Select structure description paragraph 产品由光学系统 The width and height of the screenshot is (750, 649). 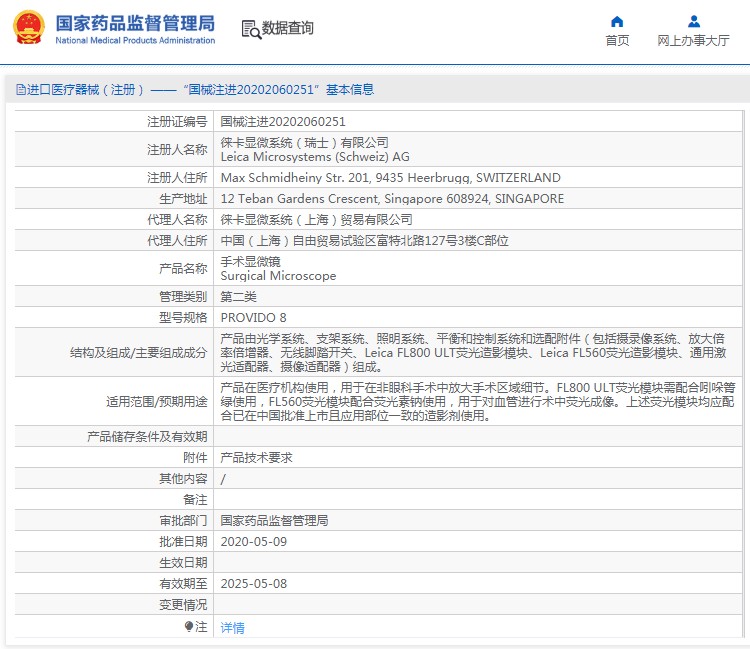click(474, 352)
